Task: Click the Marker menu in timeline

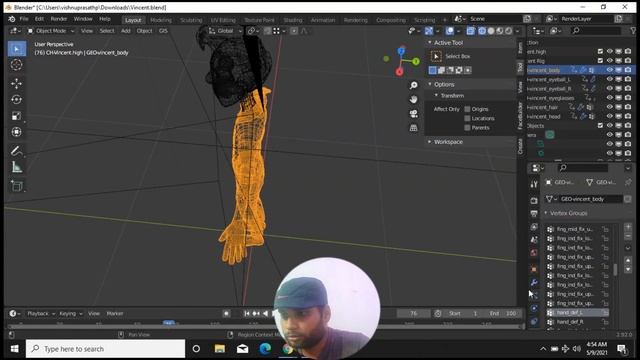Action: pyautogui.click(x=115, y=313)
